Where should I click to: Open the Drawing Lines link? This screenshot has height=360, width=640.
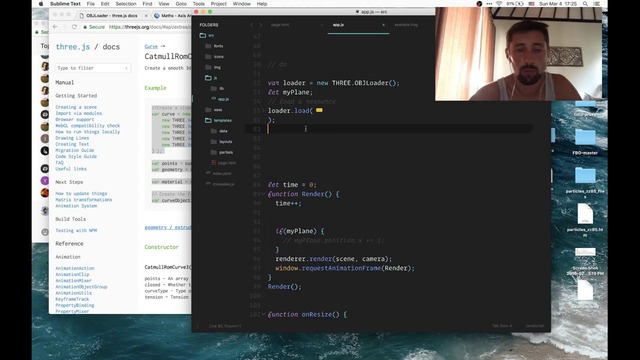pyautogui.click(x=72, y=138)
